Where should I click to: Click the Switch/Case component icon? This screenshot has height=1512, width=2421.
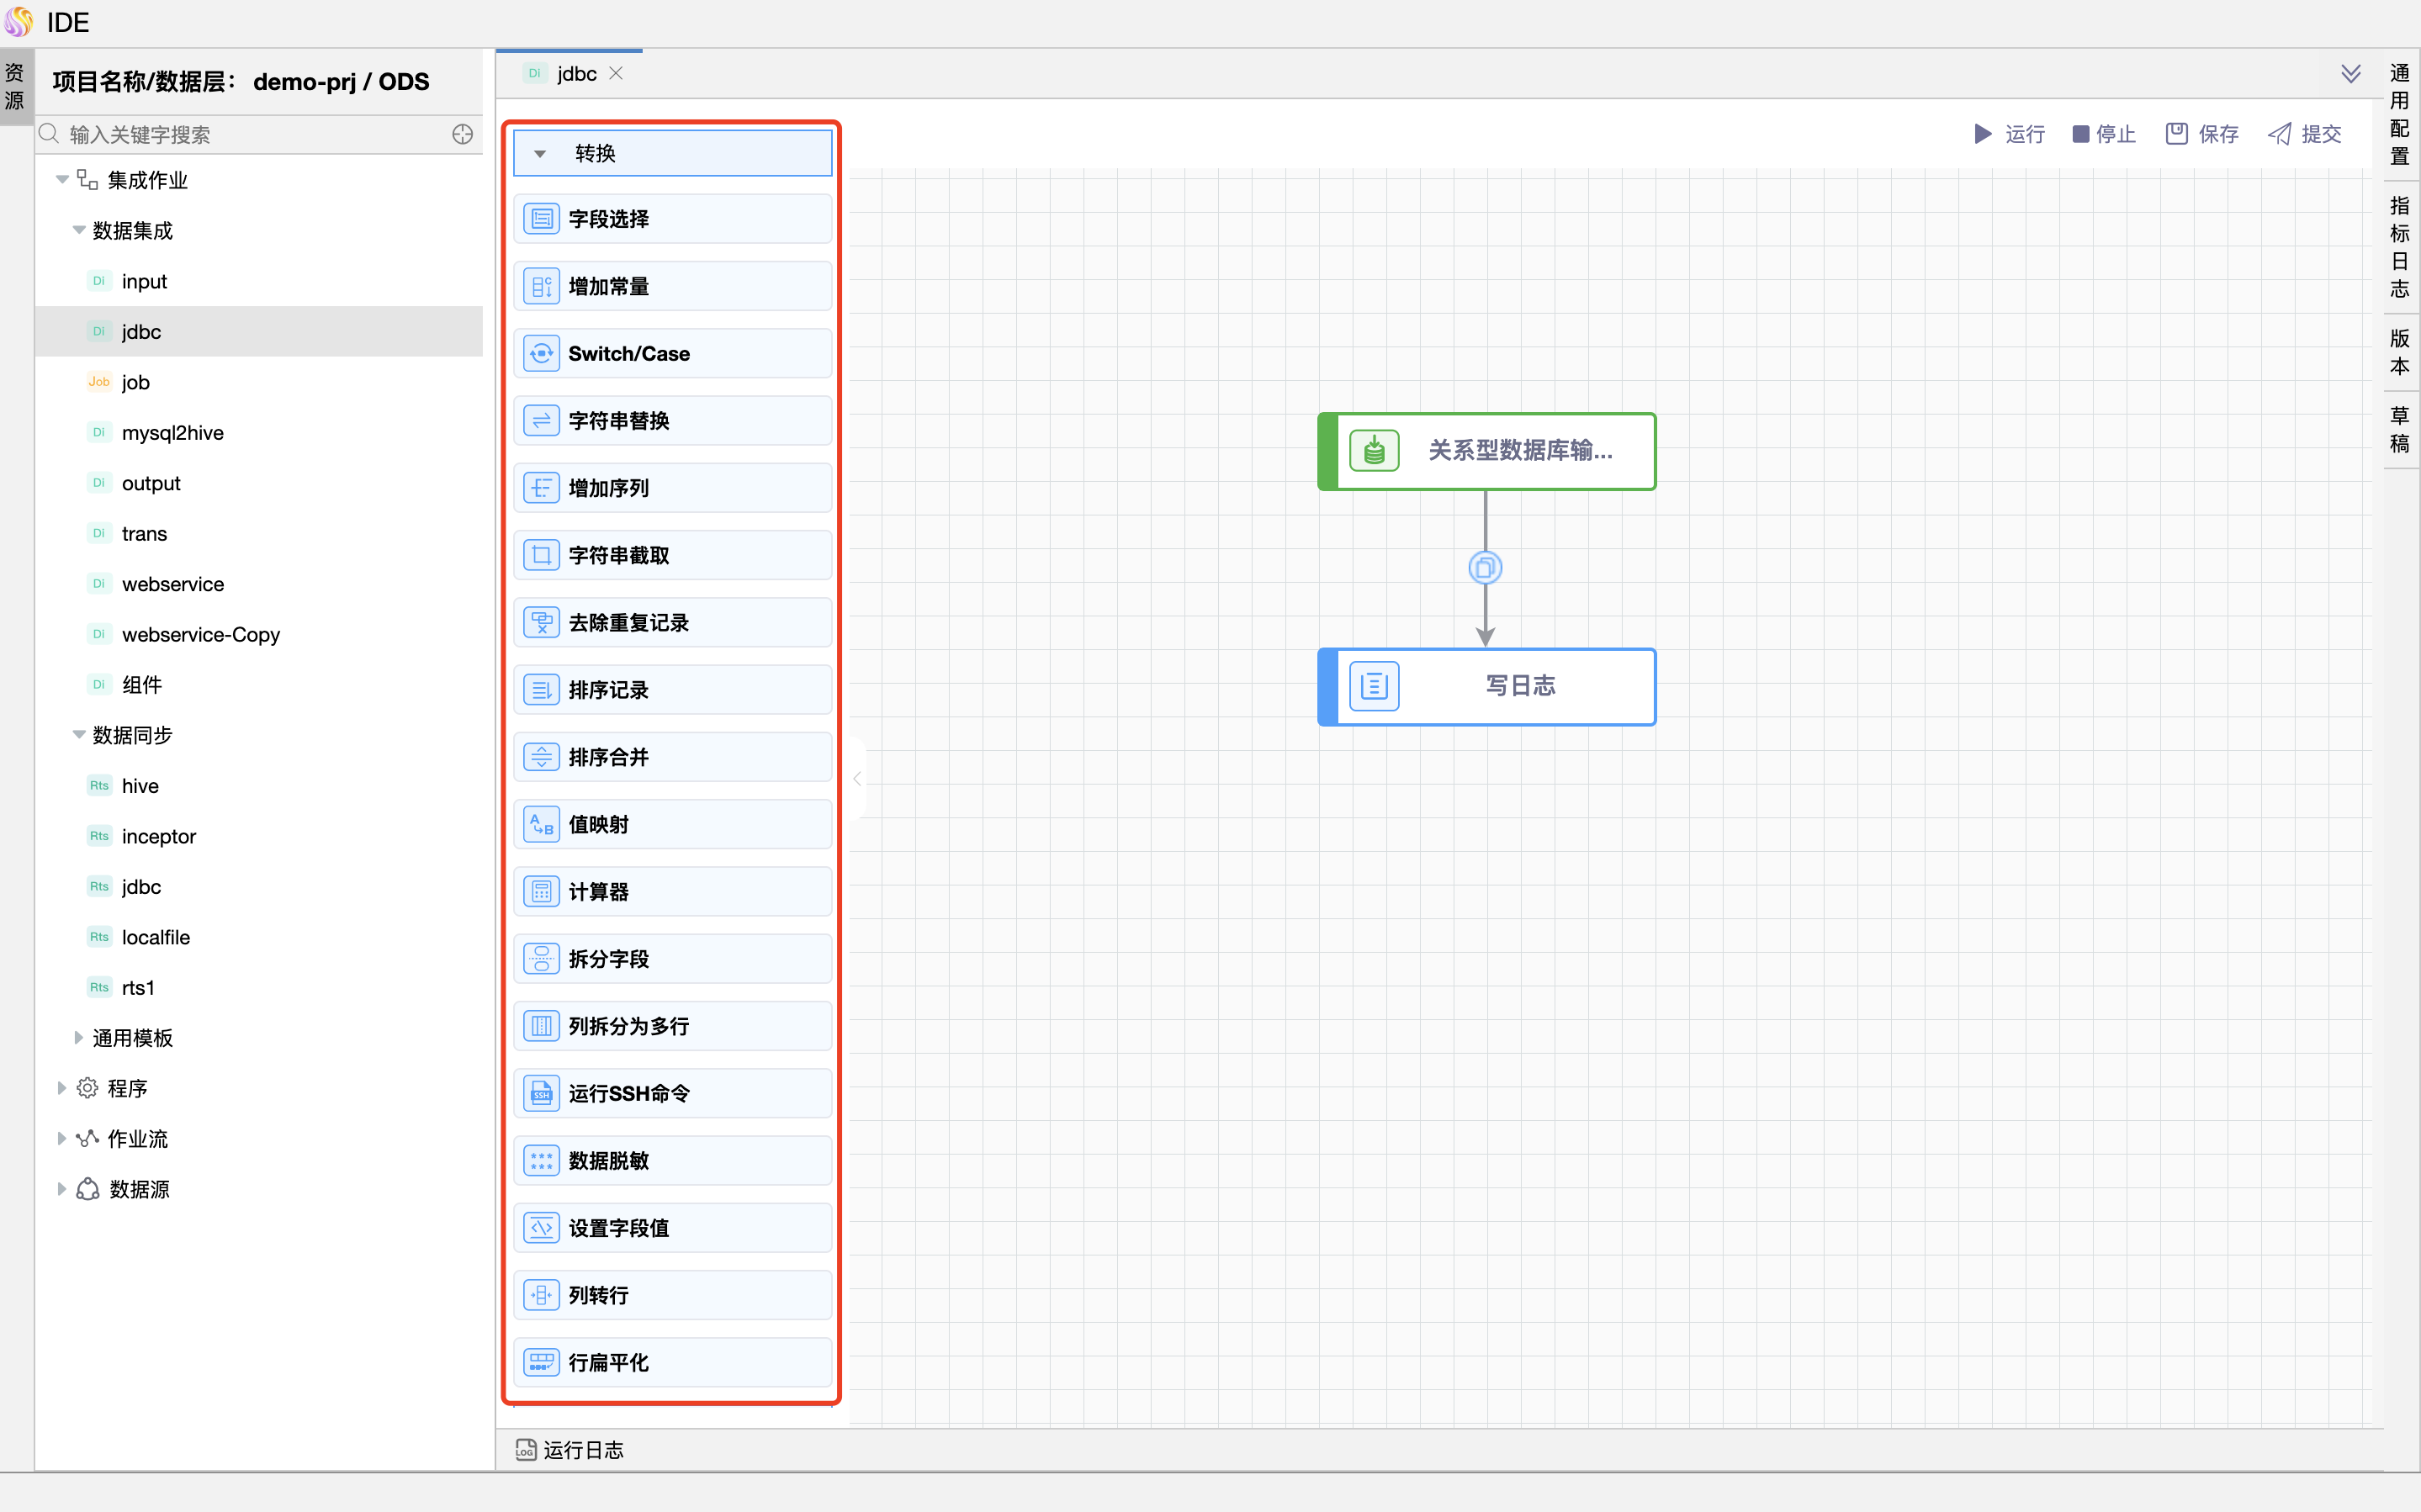[541, 354]
